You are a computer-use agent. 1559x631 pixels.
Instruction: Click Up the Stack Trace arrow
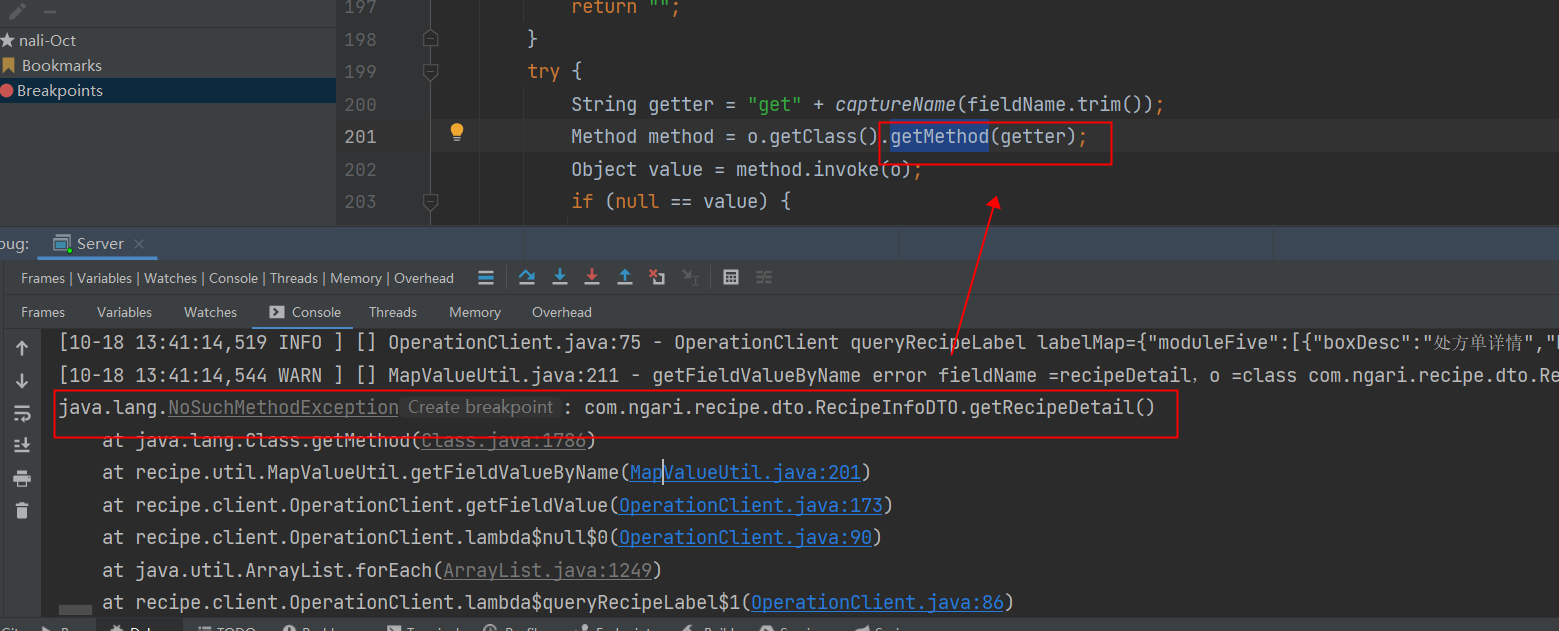coord(22,349)
